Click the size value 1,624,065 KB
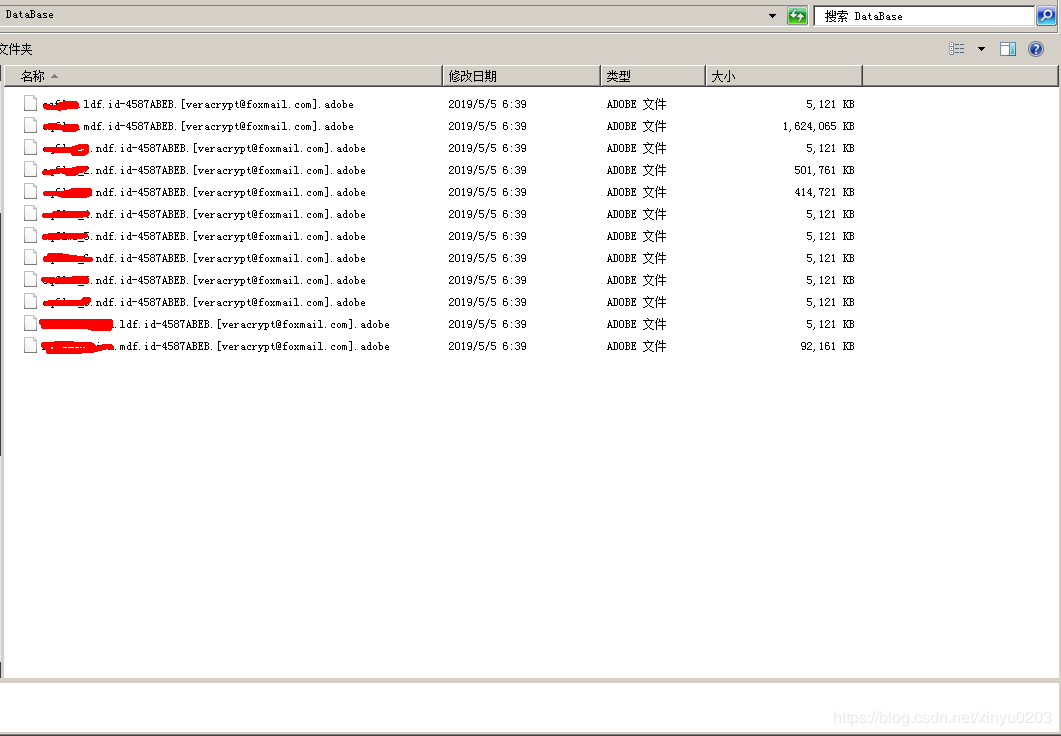 [x=818, y=126]
